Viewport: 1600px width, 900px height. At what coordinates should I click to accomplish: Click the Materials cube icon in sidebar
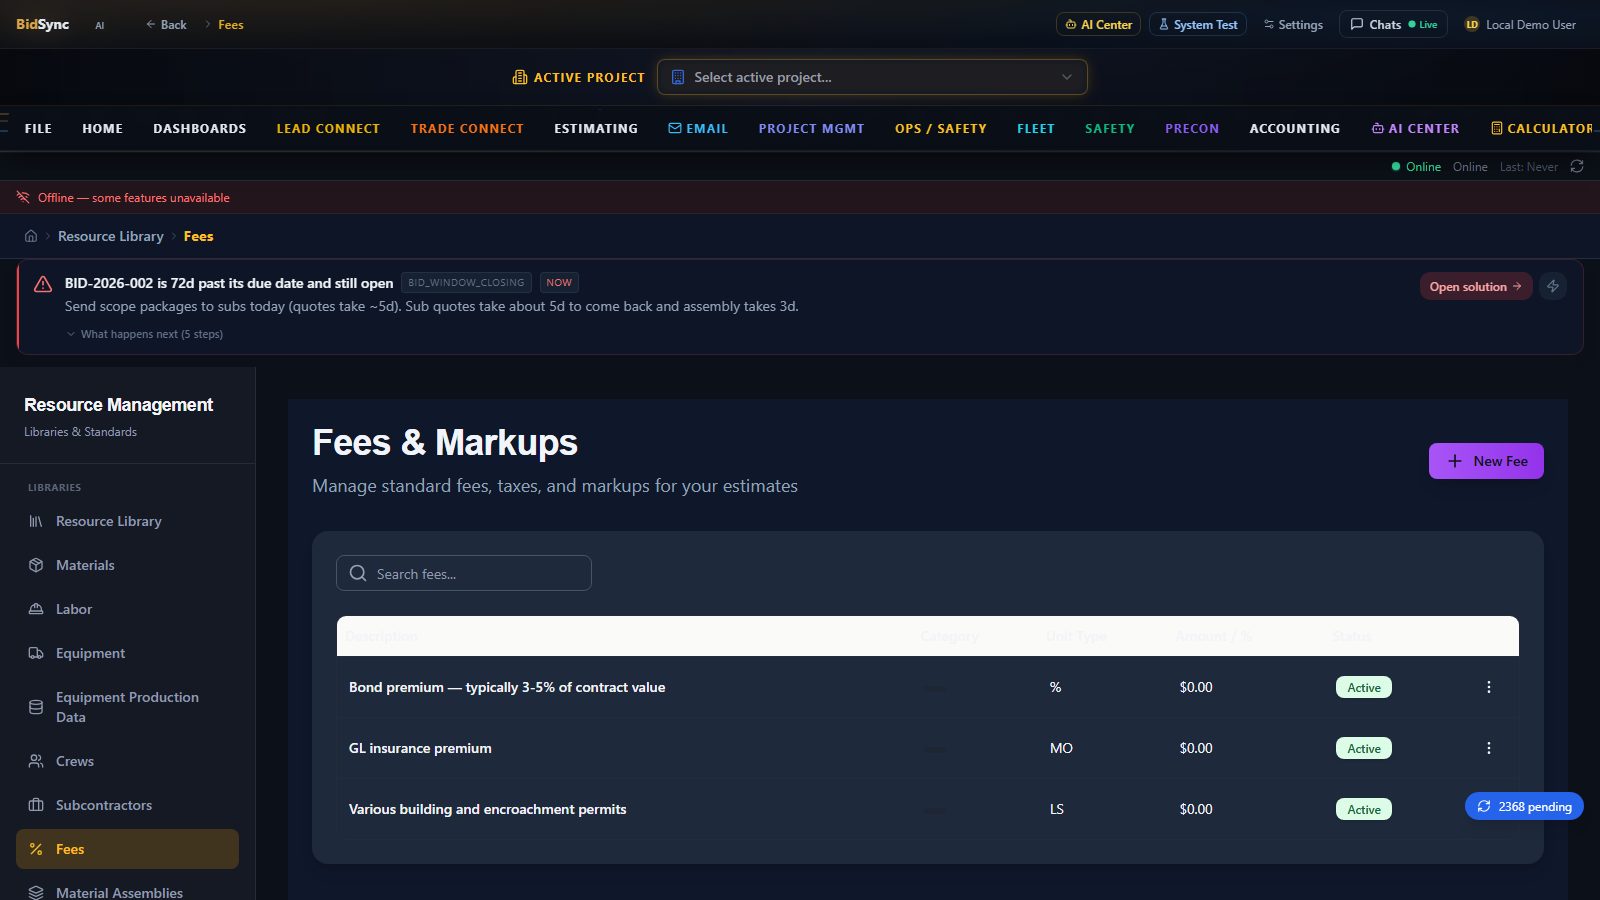coord(36,565)
